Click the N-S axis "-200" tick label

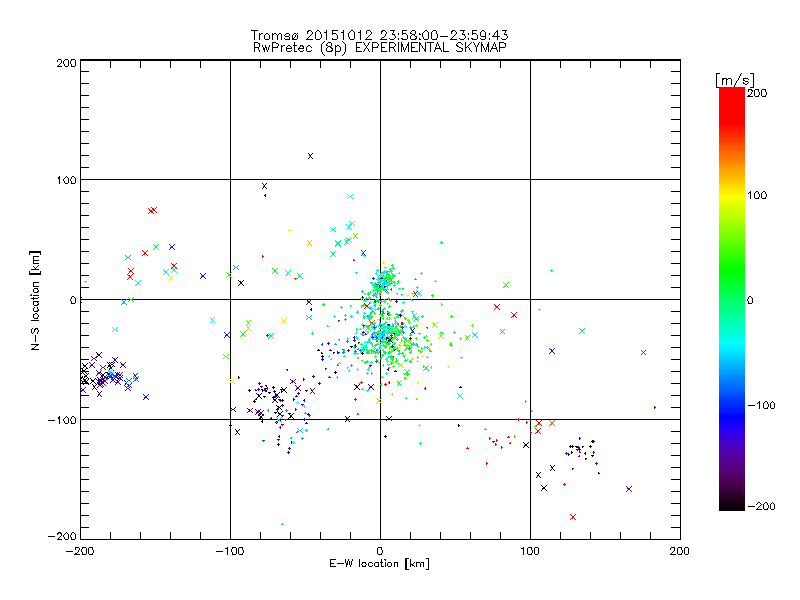coord(62,536)
